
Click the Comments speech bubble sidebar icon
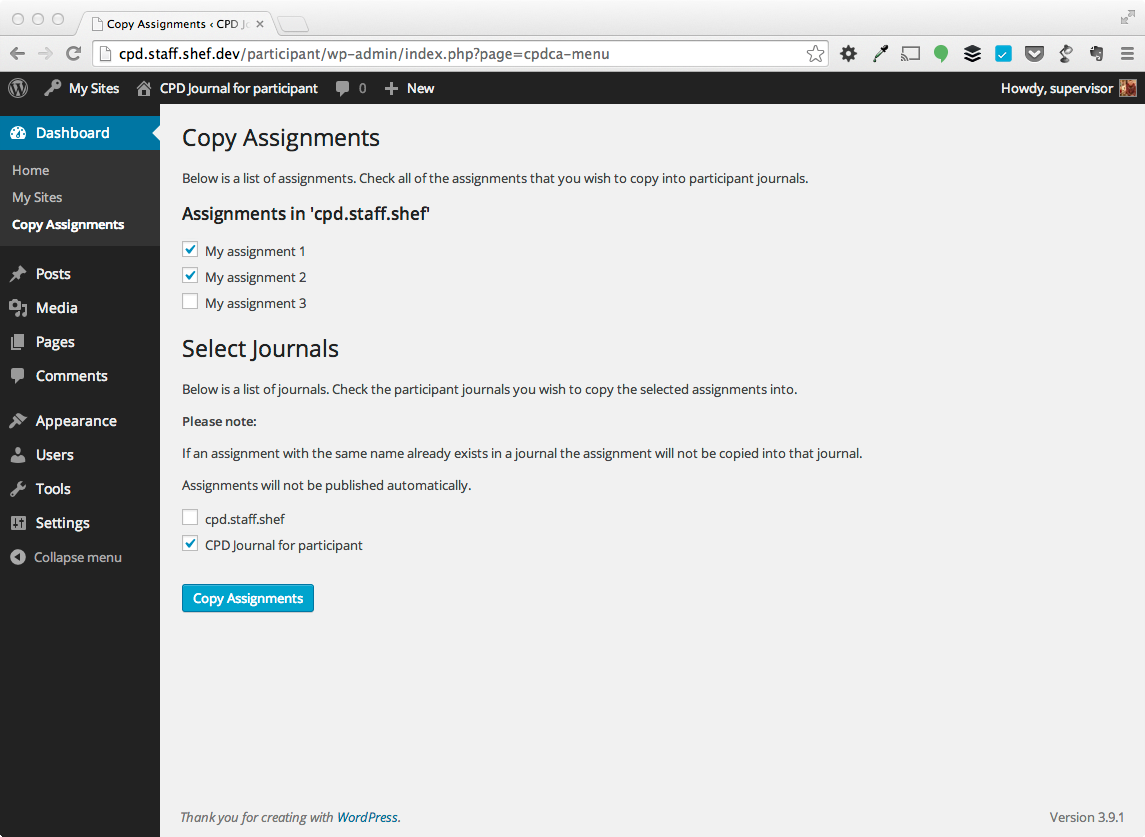[18, 376]
